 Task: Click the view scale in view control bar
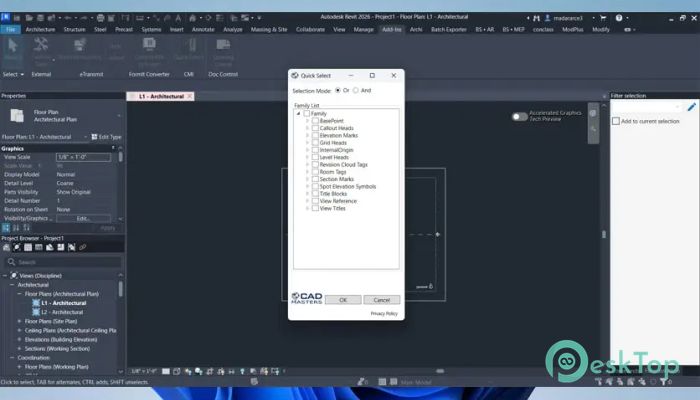[x=143, y=371]
